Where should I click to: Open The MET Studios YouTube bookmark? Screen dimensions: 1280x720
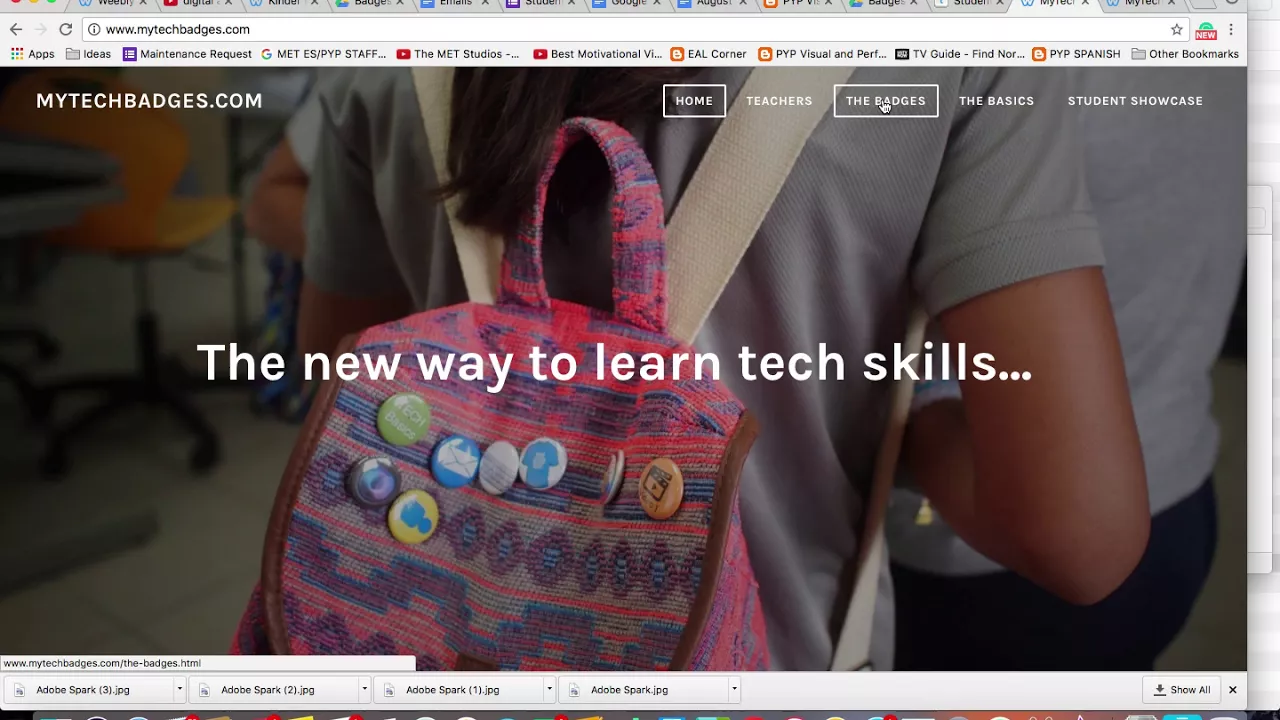(x=458, y=54)
